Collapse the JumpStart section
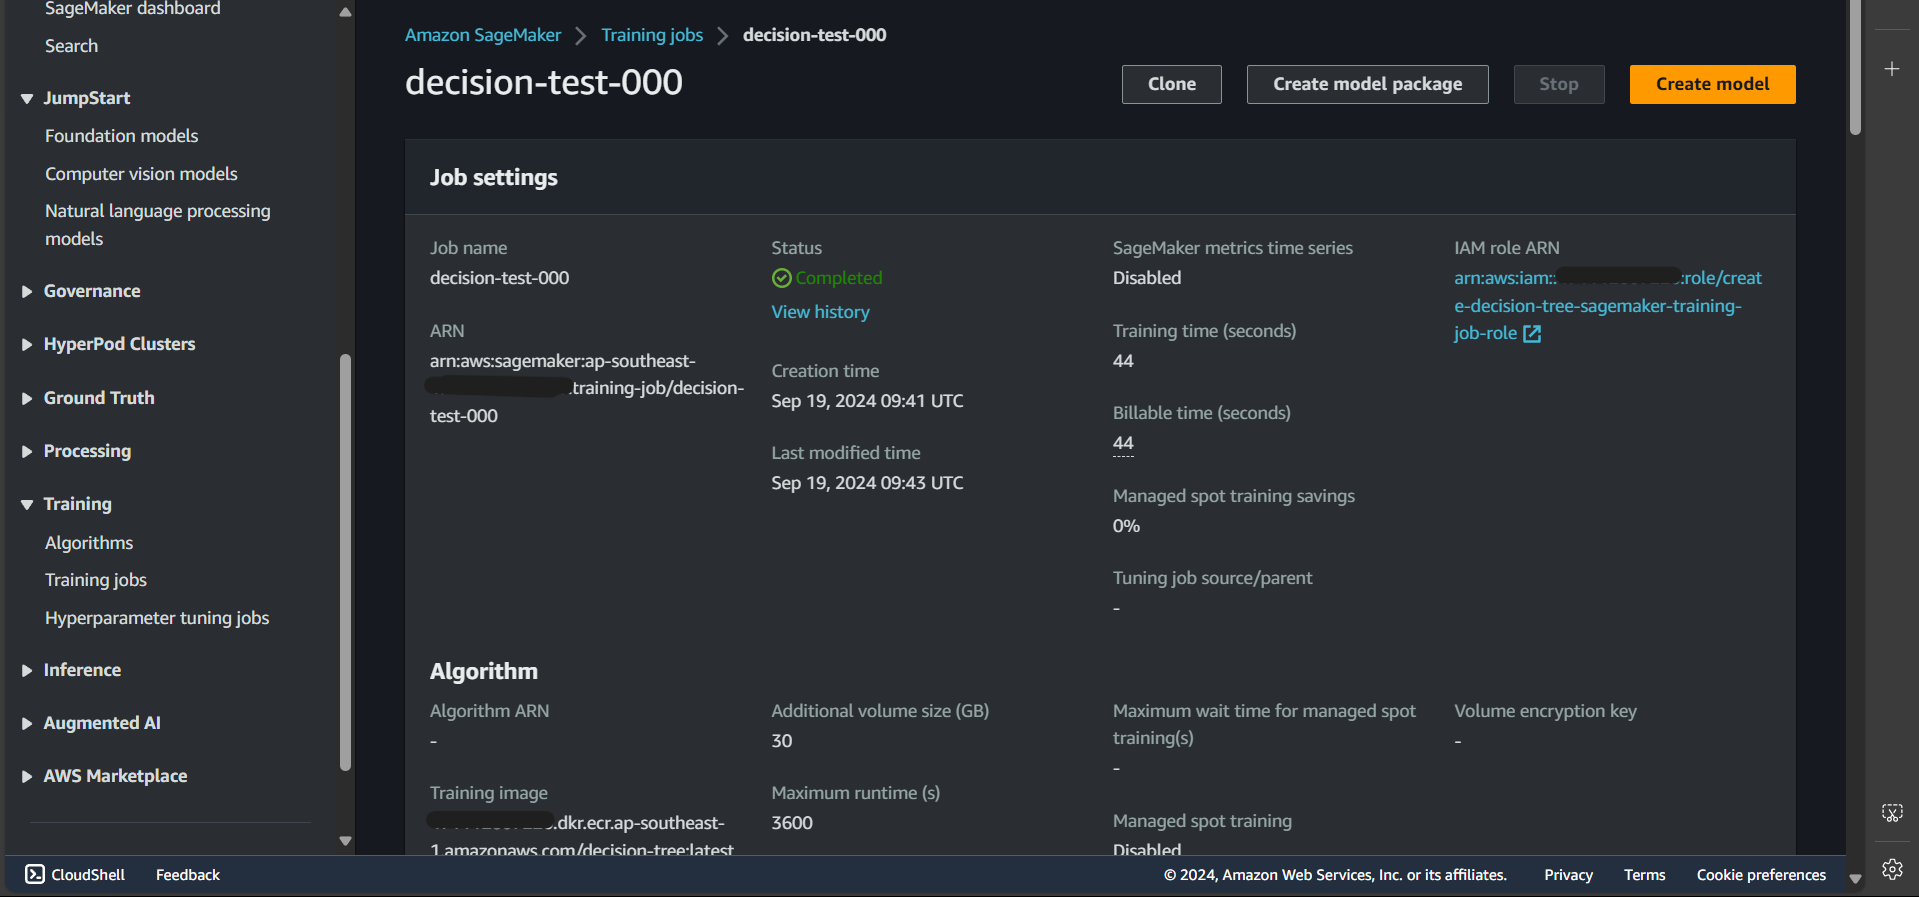 tap(27, 98)
